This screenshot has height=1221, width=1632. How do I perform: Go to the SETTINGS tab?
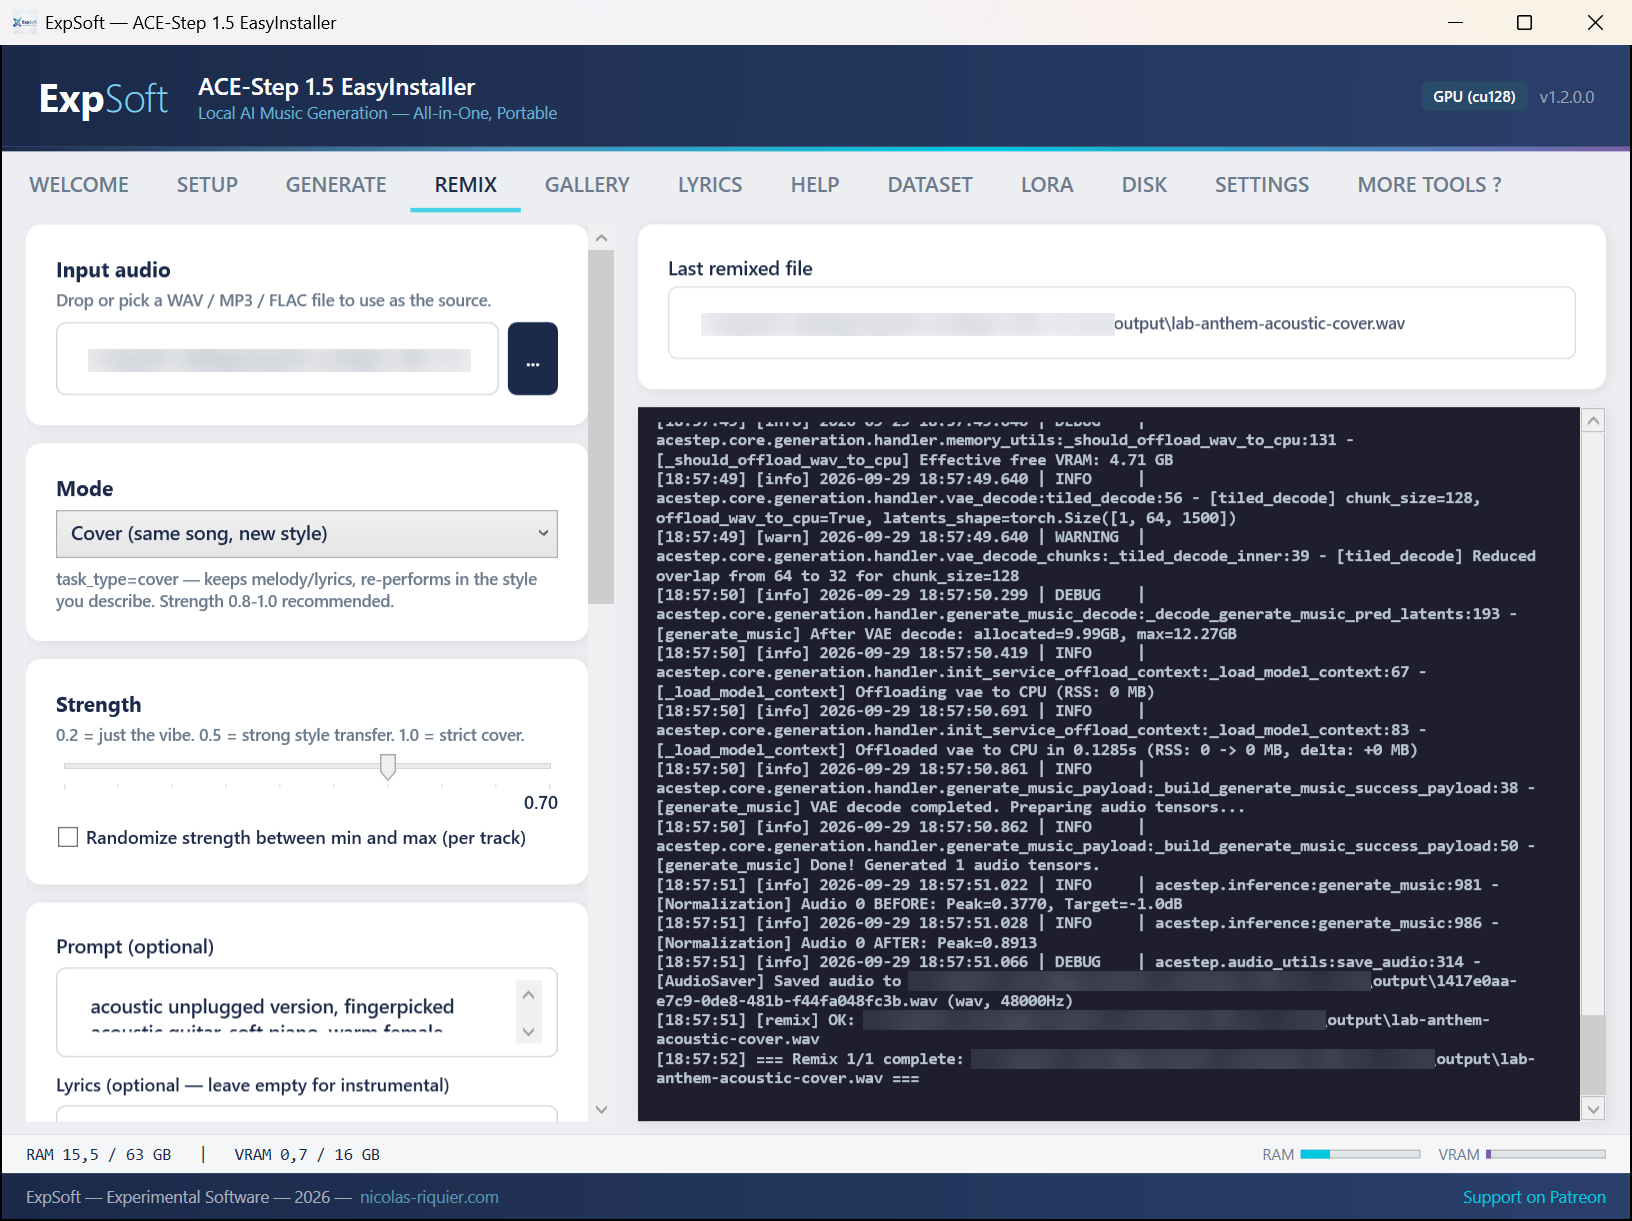1262,185
